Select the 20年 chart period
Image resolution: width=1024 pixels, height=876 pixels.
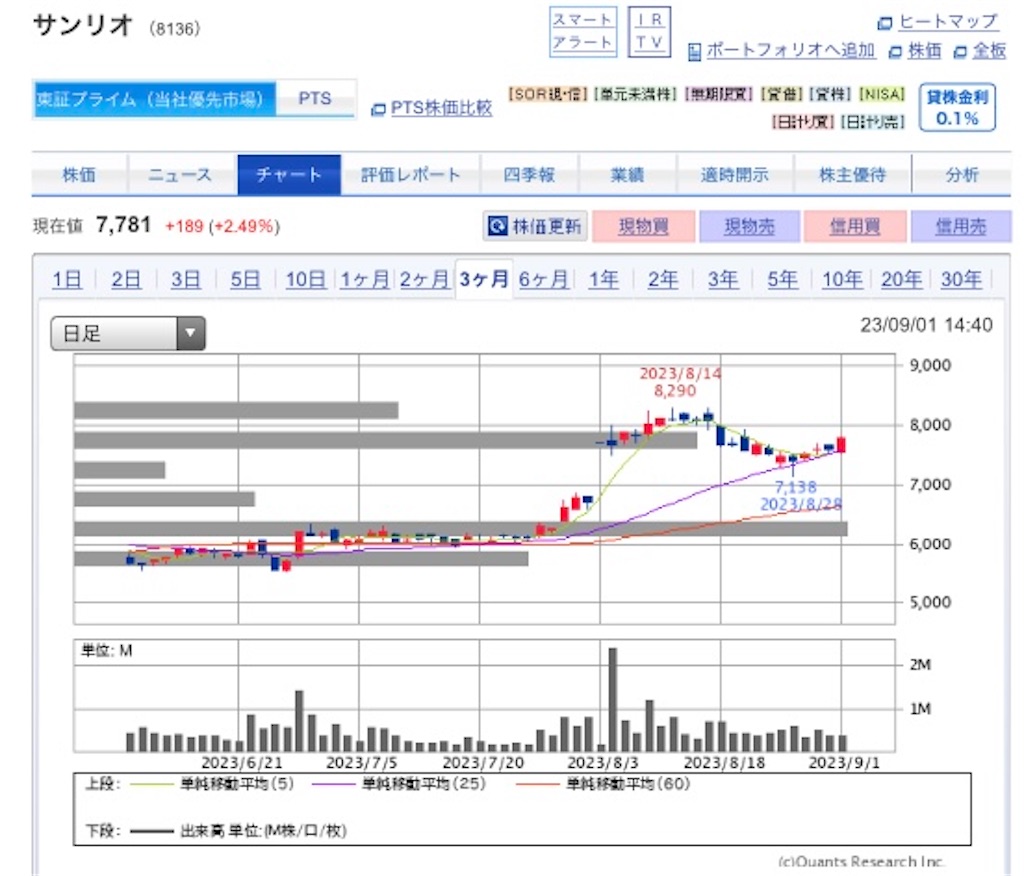tap(902, 280)
